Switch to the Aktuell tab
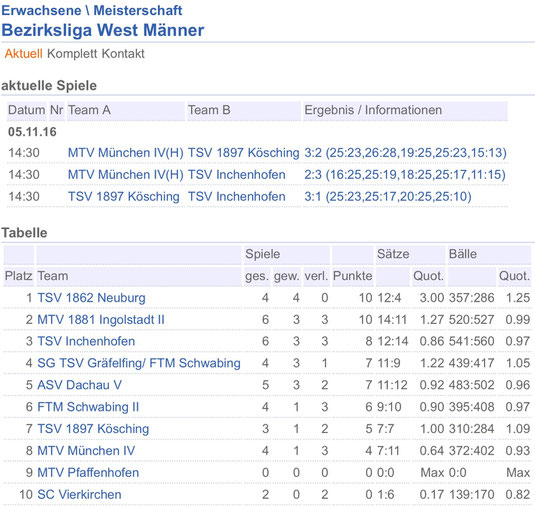Viewport: 535px width, 507px height. (24, 54)
